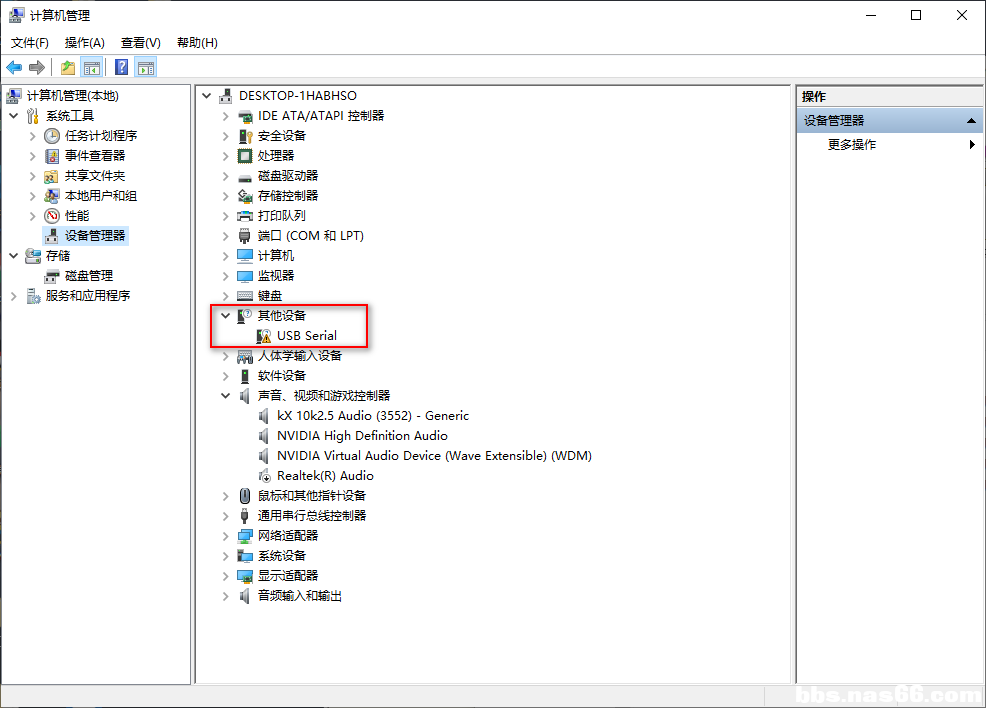Select the USB Serial warning device icon
Viewport: 986px width, 708px height.
coord(264,336)
